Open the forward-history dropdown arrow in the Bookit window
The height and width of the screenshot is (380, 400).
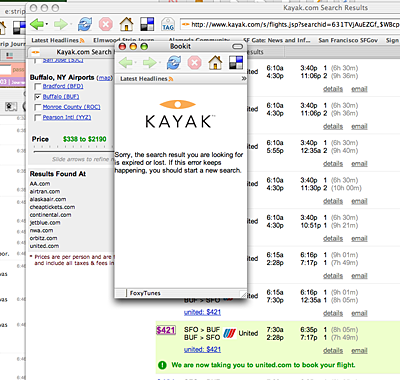click(x=159, y=63)
